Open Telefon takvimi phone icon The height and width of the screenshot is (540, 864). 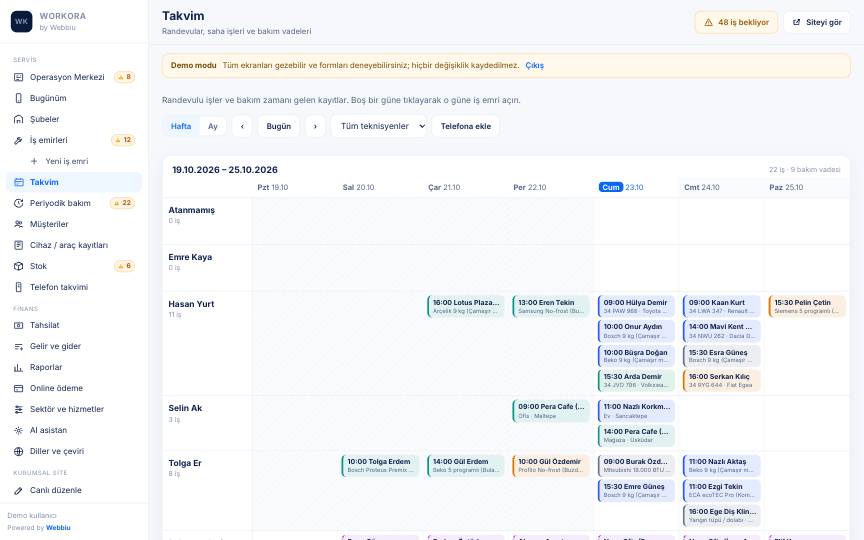18,287
